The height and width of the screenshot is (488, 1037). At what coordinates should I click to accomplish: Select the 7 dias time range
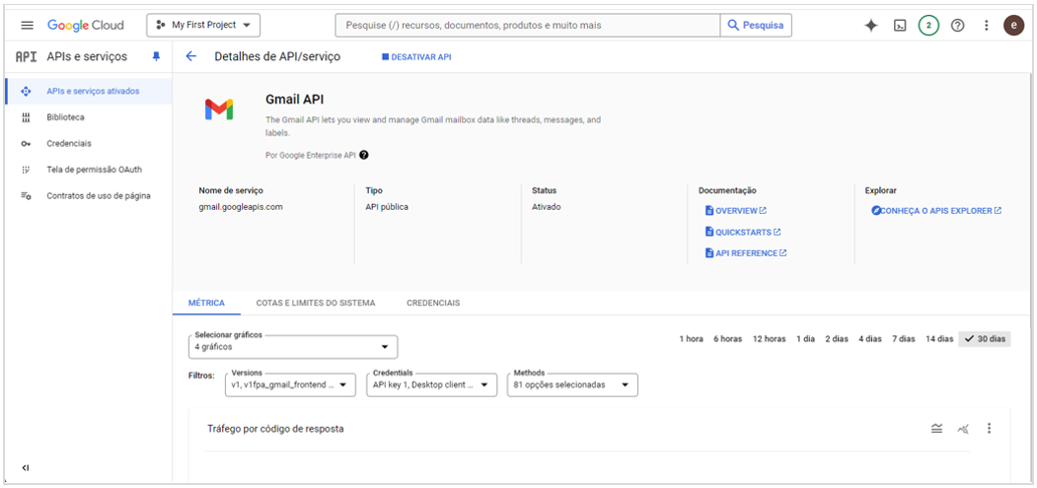[903, 339]
